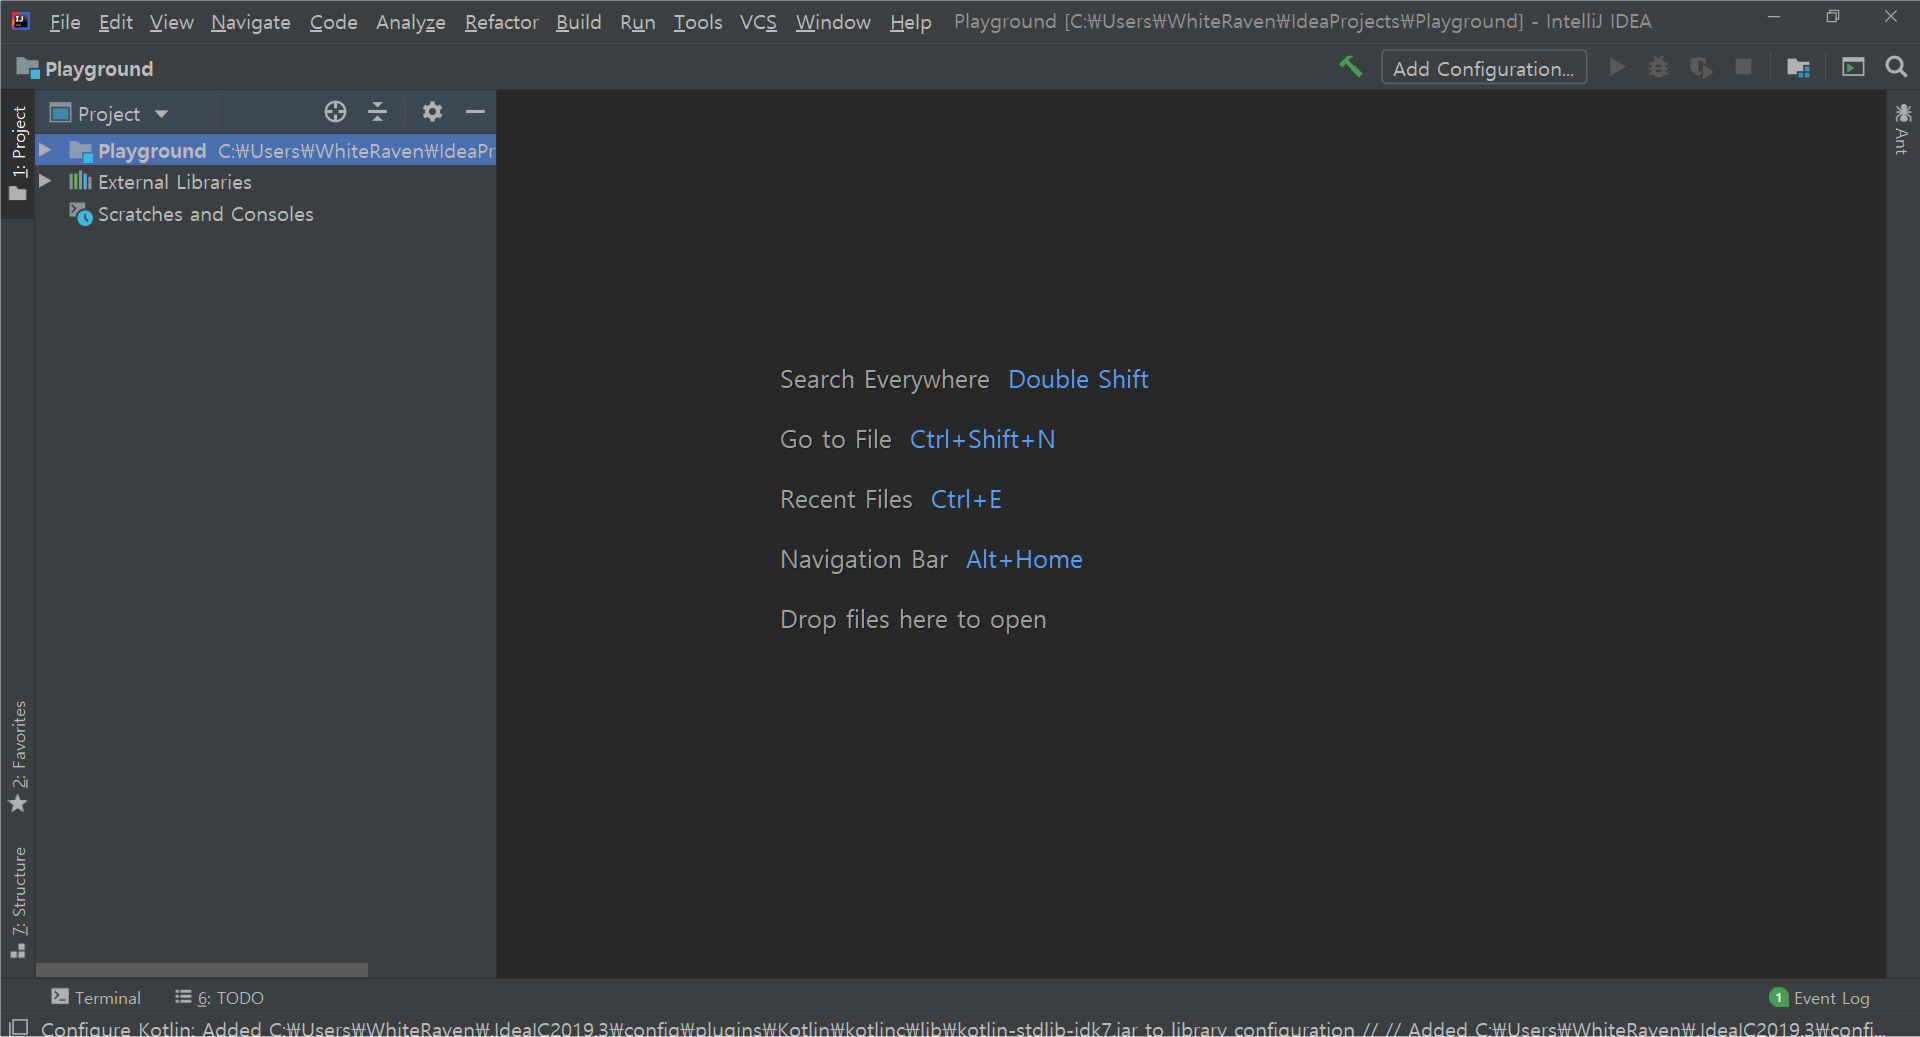The width and height of the screenshot is (1920, 1037).
Task: Open the Navigate menu
Action: pos(250,21)
